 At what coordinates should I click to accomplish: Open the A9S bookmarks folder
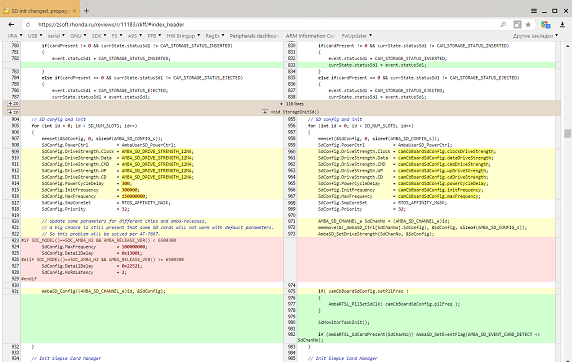pos(135,36)
